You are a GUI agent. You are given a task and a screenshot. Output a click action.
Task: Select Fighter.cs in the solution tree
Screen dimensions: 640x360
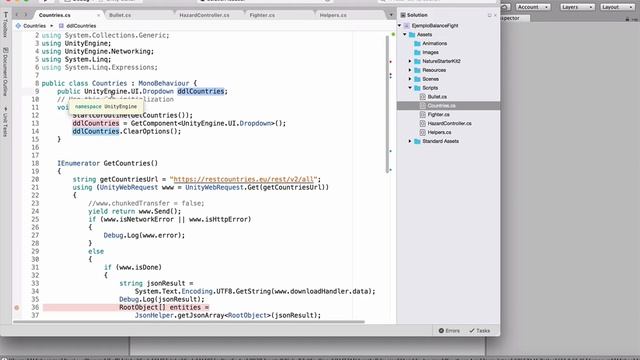pyautogui.click(x=439, y=115)
